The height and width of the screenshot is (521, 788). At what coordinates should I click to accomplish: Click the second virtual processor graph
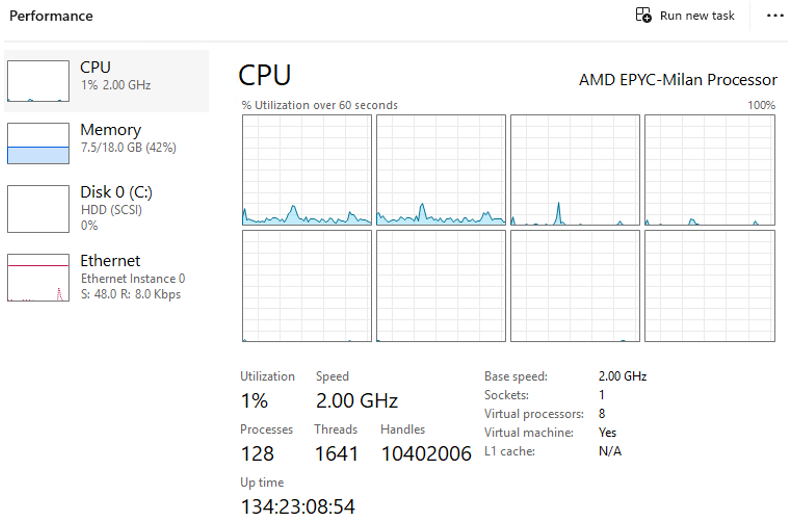coord(440,170)
